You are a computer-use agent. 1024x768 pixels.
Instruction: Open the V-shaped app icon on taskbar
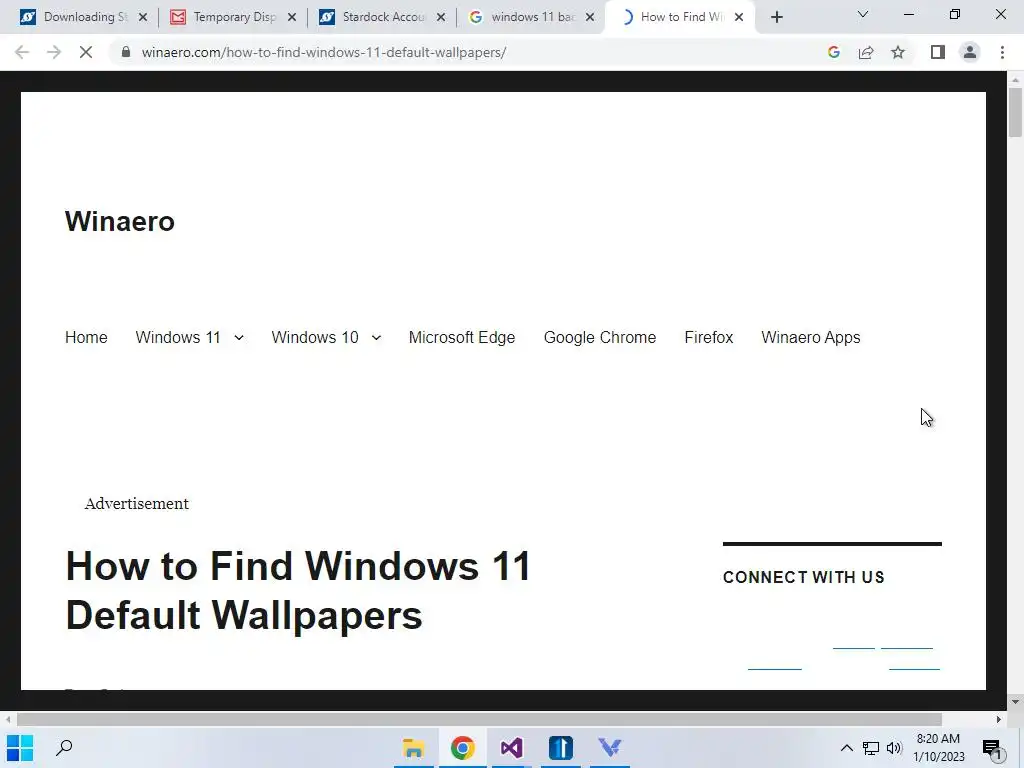pos(610,748)
